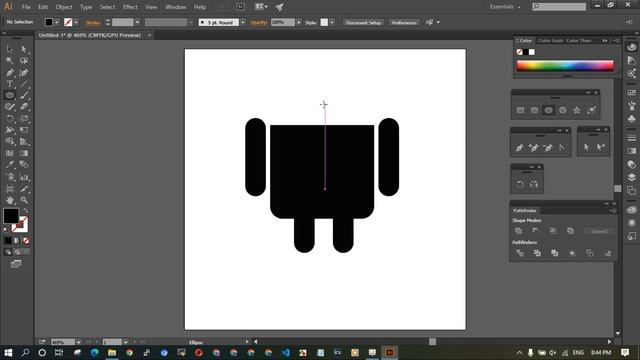Choose Delete Anchor Point tool in floating panel
The width and height of the screenshot is (640, 360).
pos(548,148)
